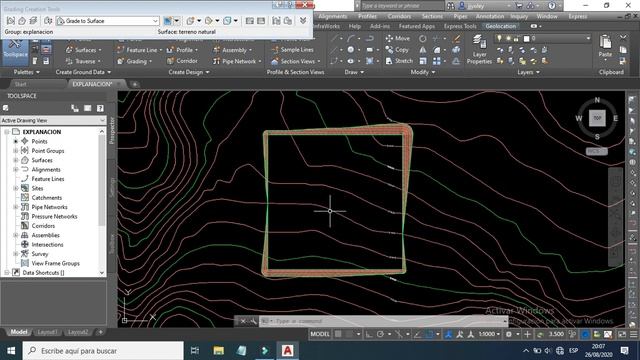
Task: Expand the Palettes panel title
Action: click(x=27, y=72)
